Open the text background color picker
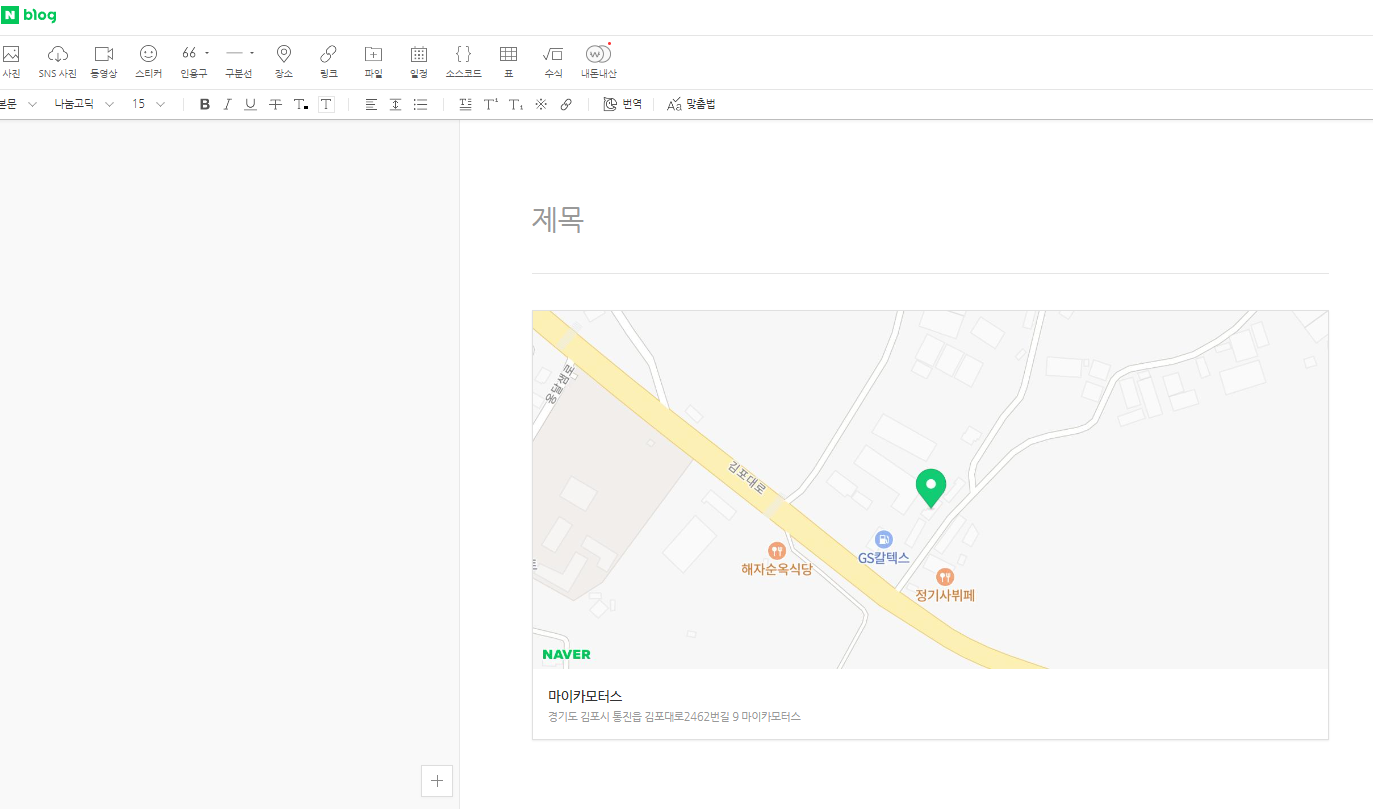Screen dimensions: 1373x809 click(326, 104)
